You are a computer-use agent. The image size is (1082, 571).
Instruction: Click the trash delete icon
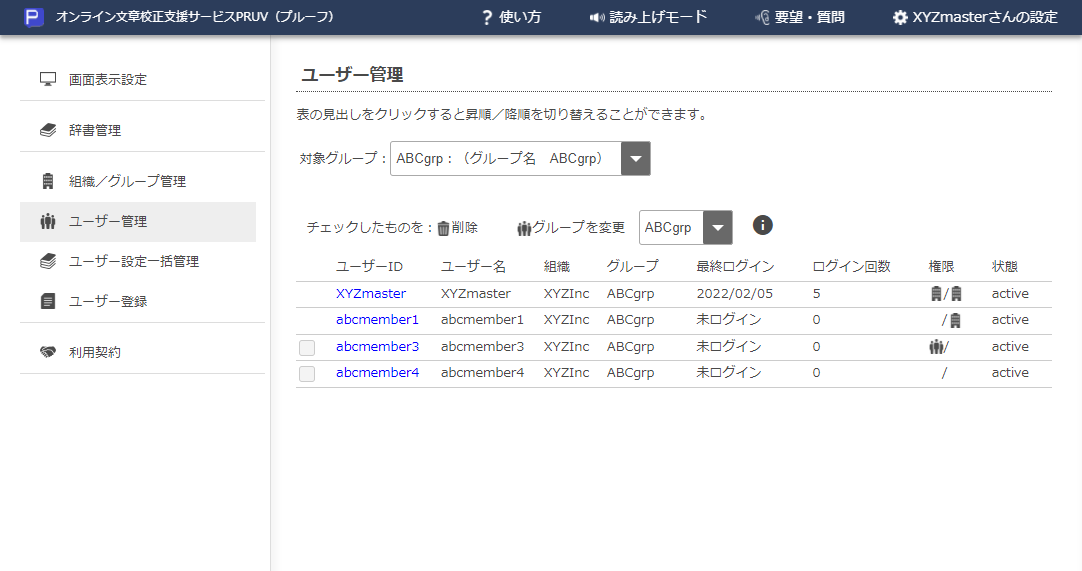(x=444, y=228)
